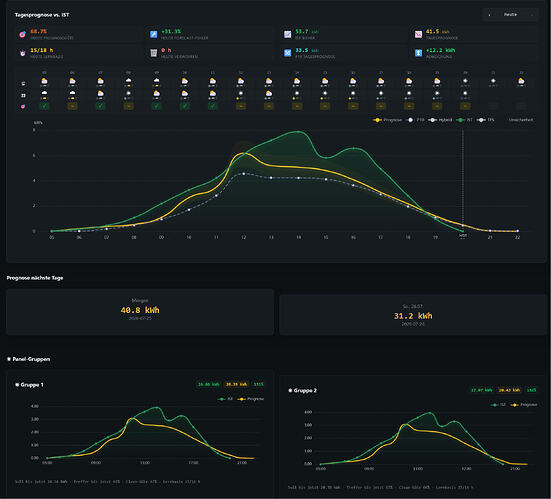
Task: Click the green percentage badge in Gruppe 1
Action: 258,384
